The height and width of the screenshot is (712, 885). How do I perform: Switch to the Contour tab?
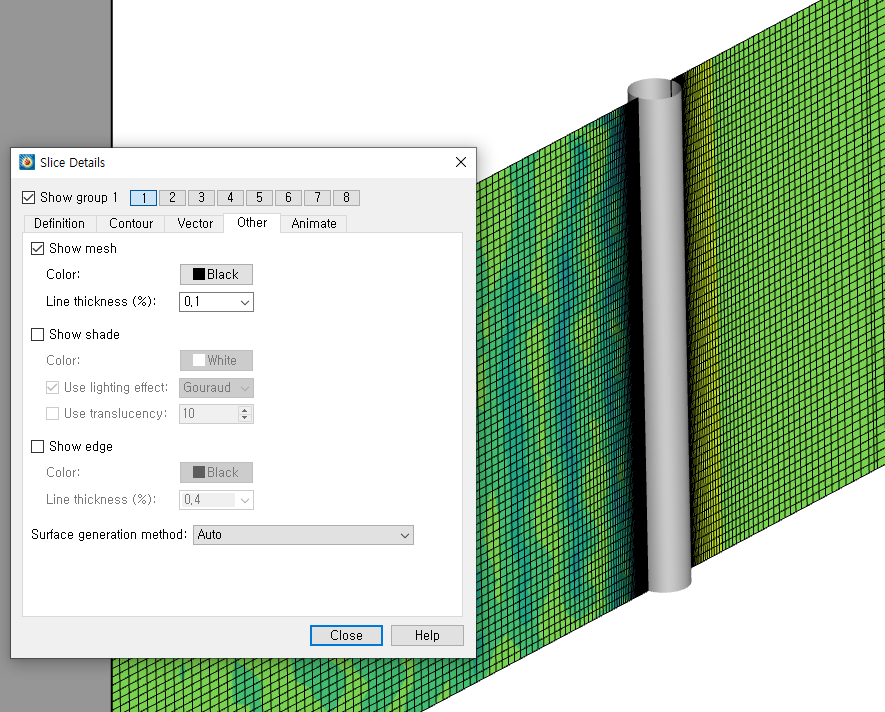click(131, 224)
